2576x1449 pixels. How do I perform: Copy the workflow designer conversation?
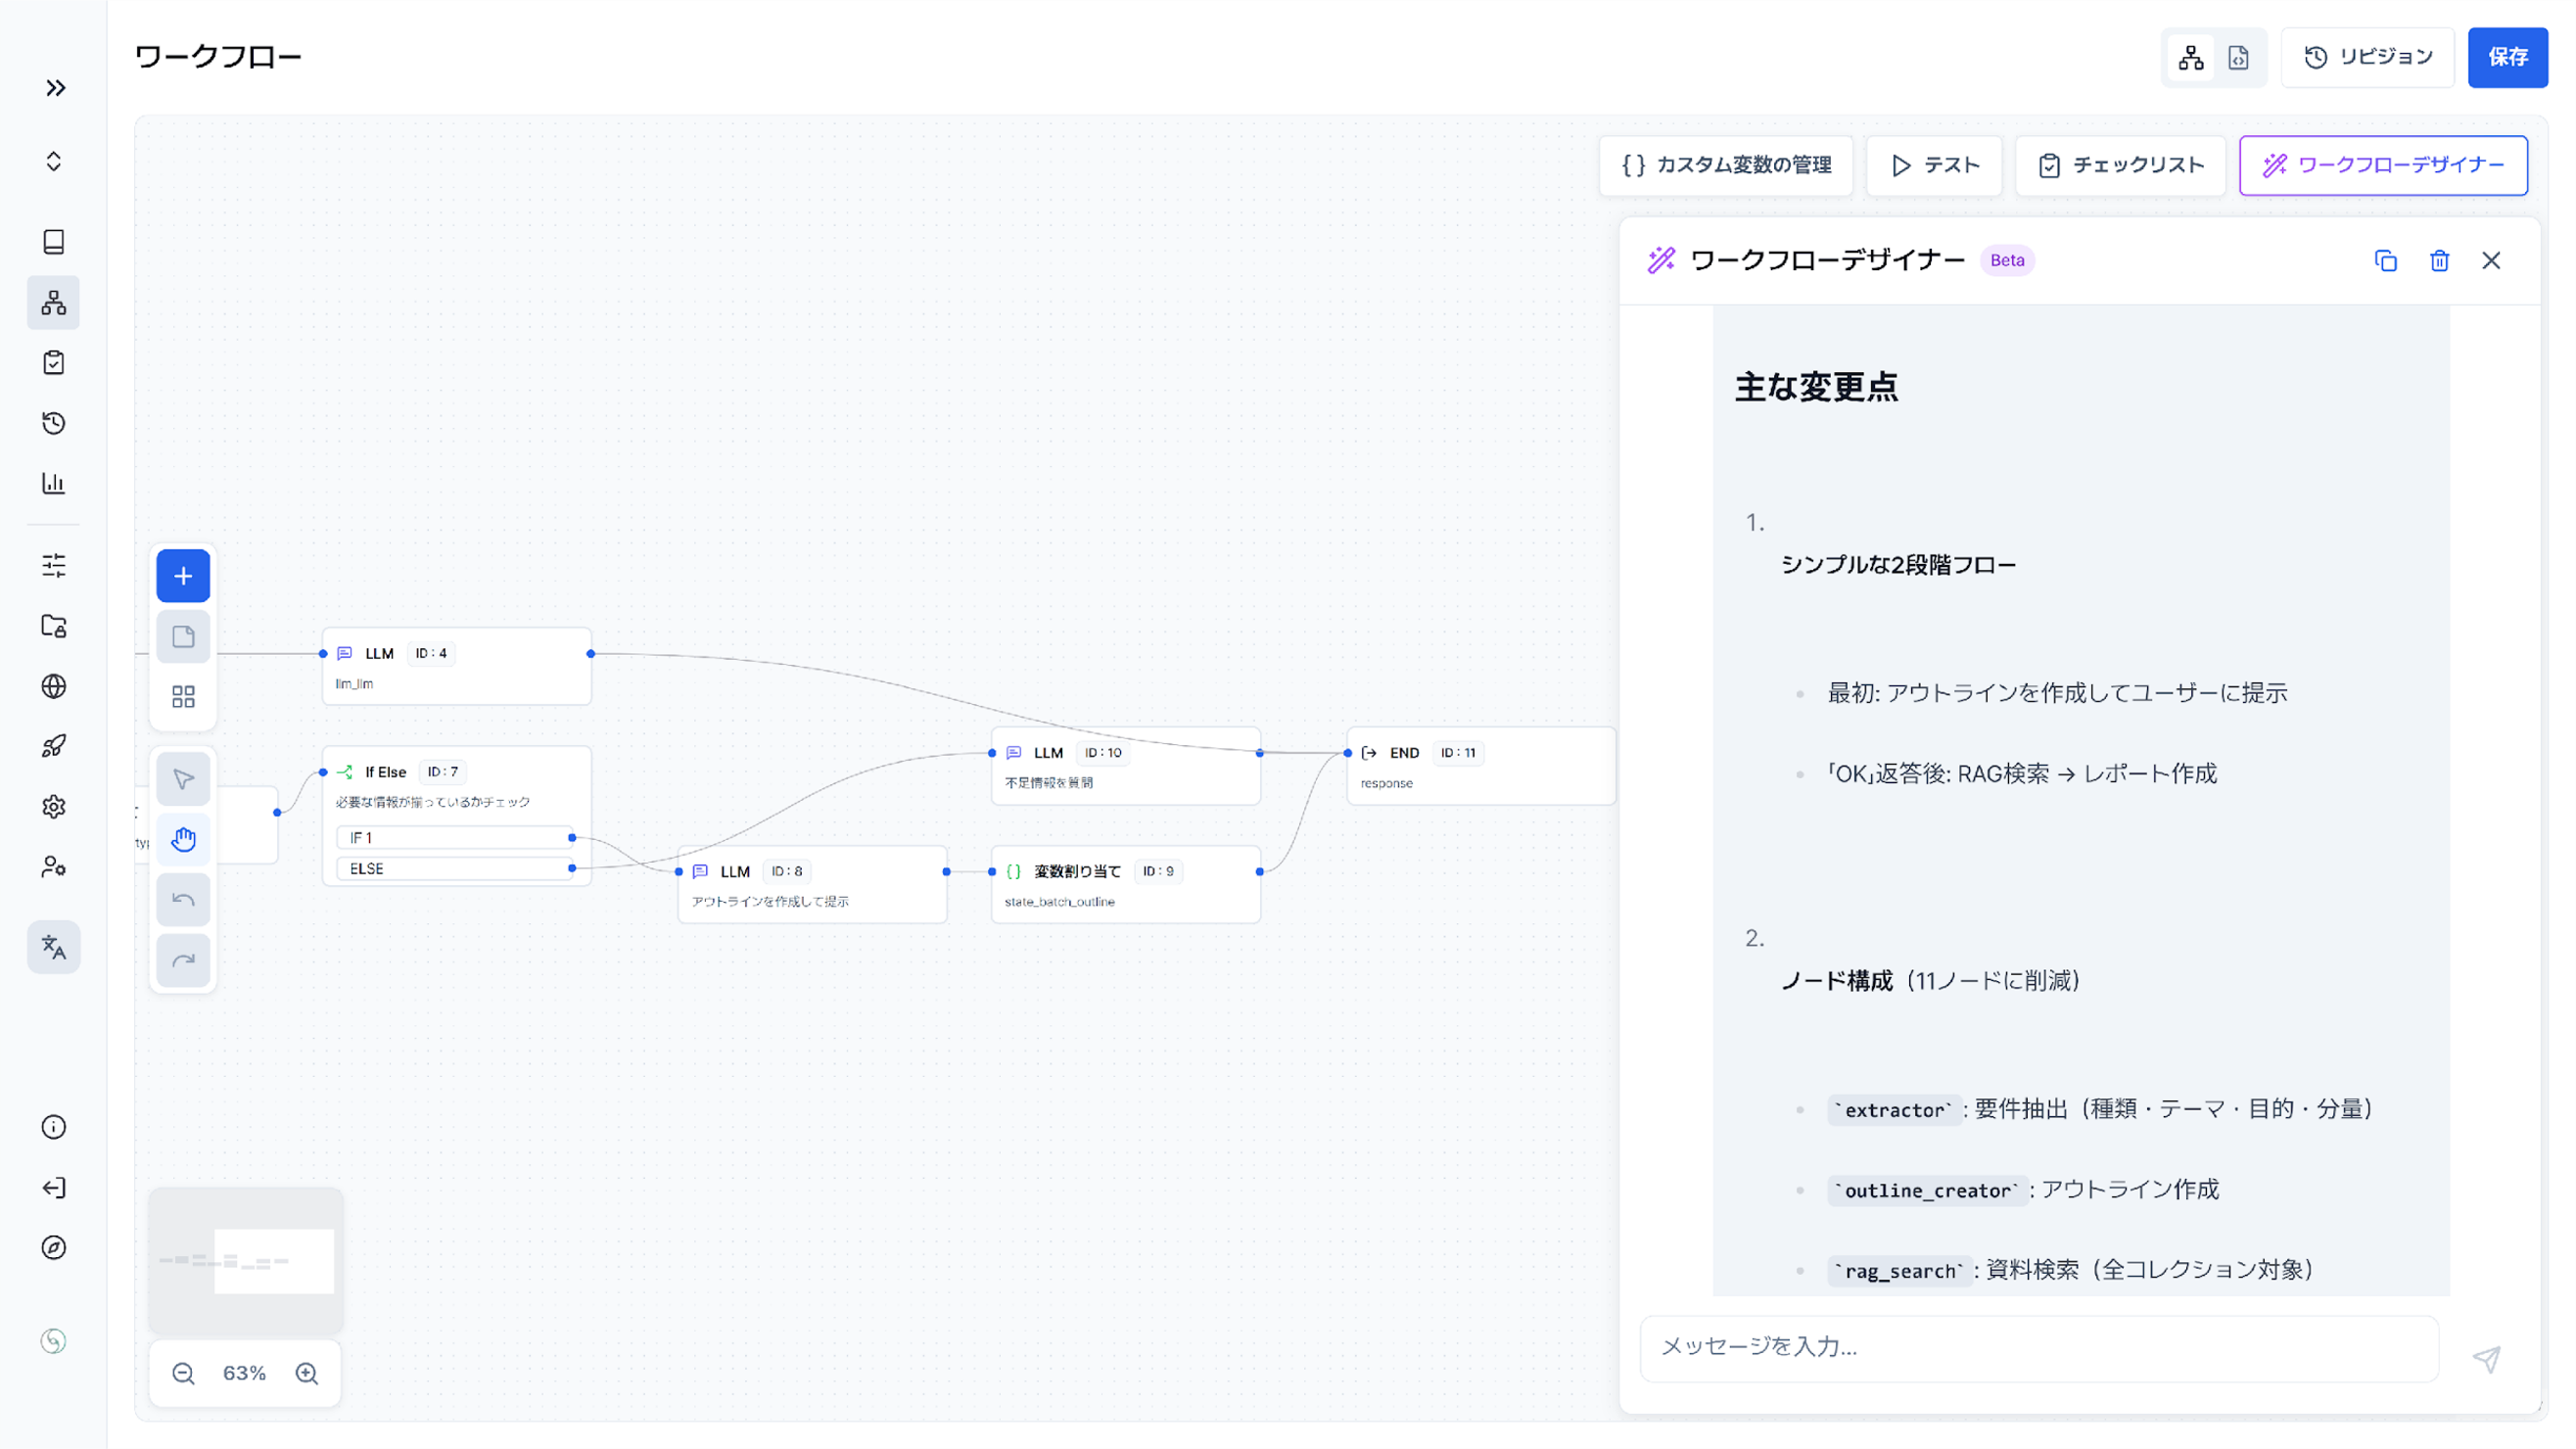pyautogui.click(x=2386, y=261)
